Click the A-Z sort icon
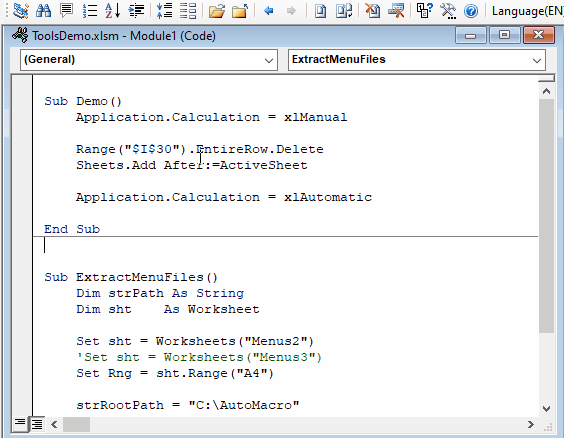Viewport: 564px width, 438px height. click(113, 11)
